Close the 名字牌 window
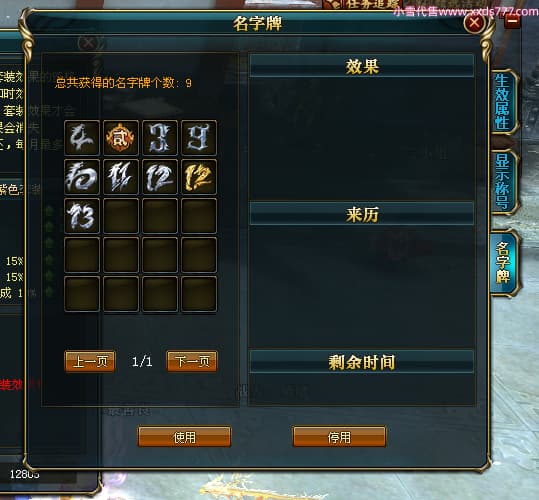The height and width of the screenshot is (500, 539). pyautogui.click(x=475, y=23)
